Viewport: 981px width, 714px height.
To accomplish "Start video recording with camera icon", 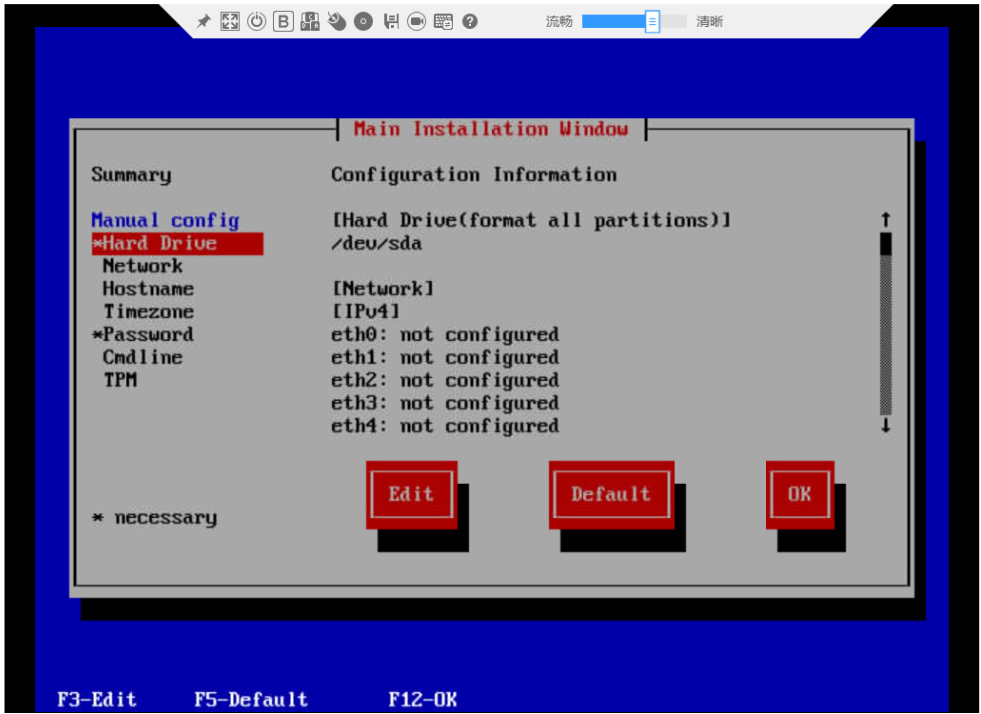I will tap(417, 22).
